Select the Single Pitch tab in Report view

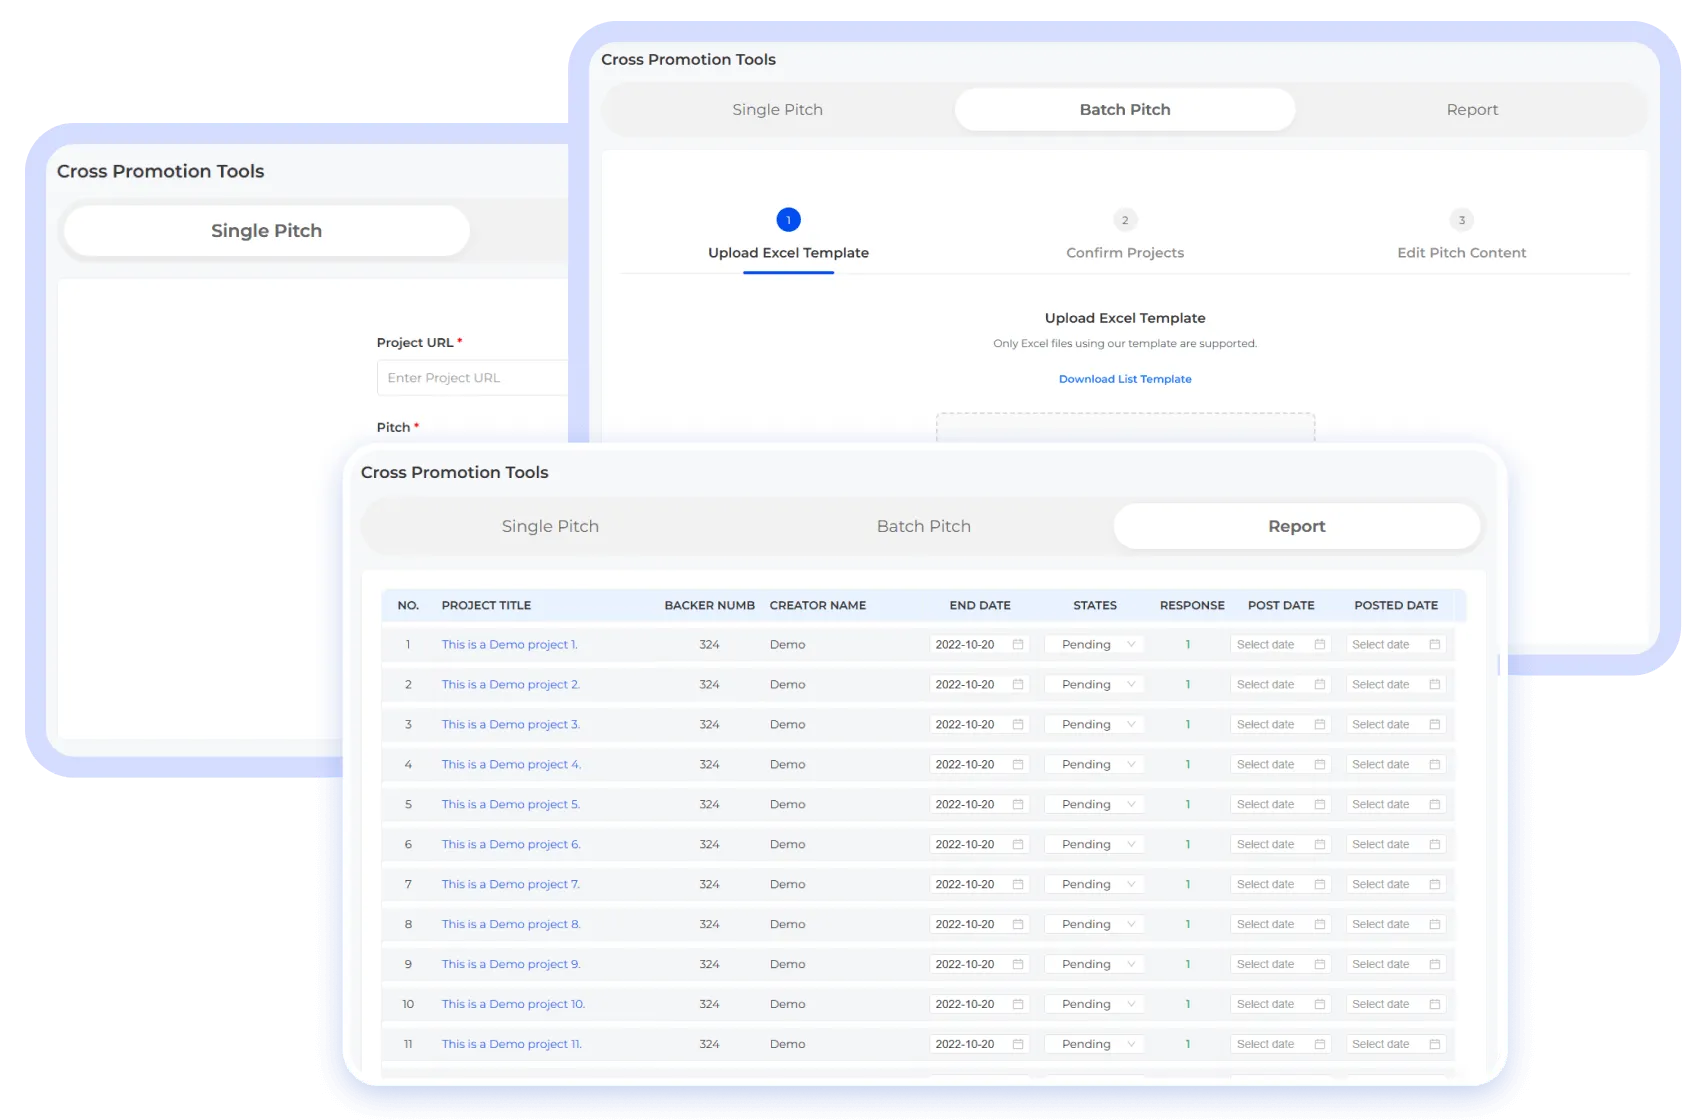pyautogui.click(x=549, y=525)
